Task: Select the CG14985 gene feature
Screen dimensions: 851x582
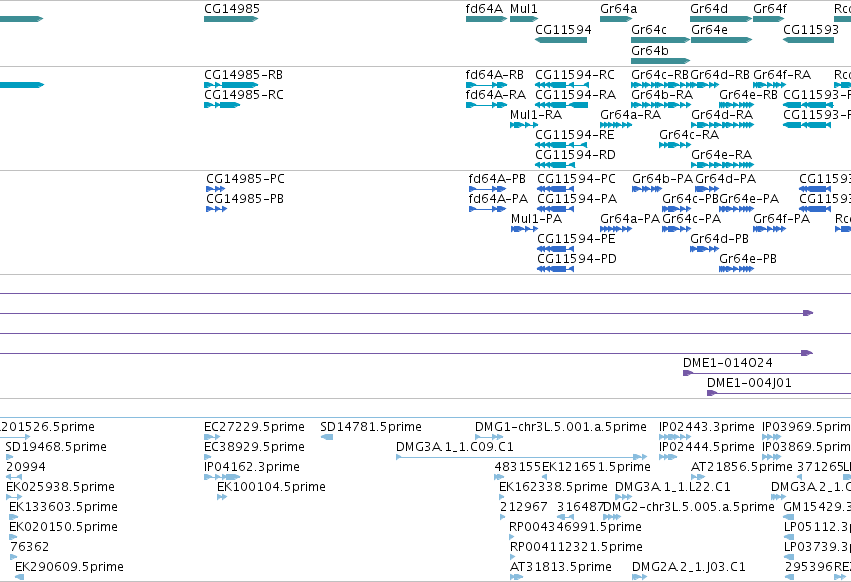Action: tap(231, 19)
